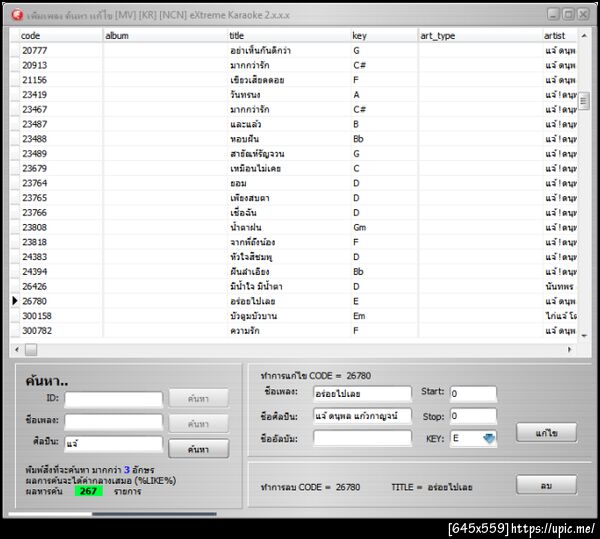Click the แก้ไข edit button
600x539 pixels.
(x=546, y=433)
